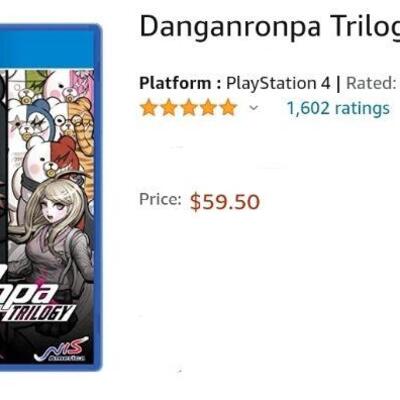The height and width of the screenshot is (400, 400).
Task: Click the fourth gold rating star
Action: [x=208, y=108]
